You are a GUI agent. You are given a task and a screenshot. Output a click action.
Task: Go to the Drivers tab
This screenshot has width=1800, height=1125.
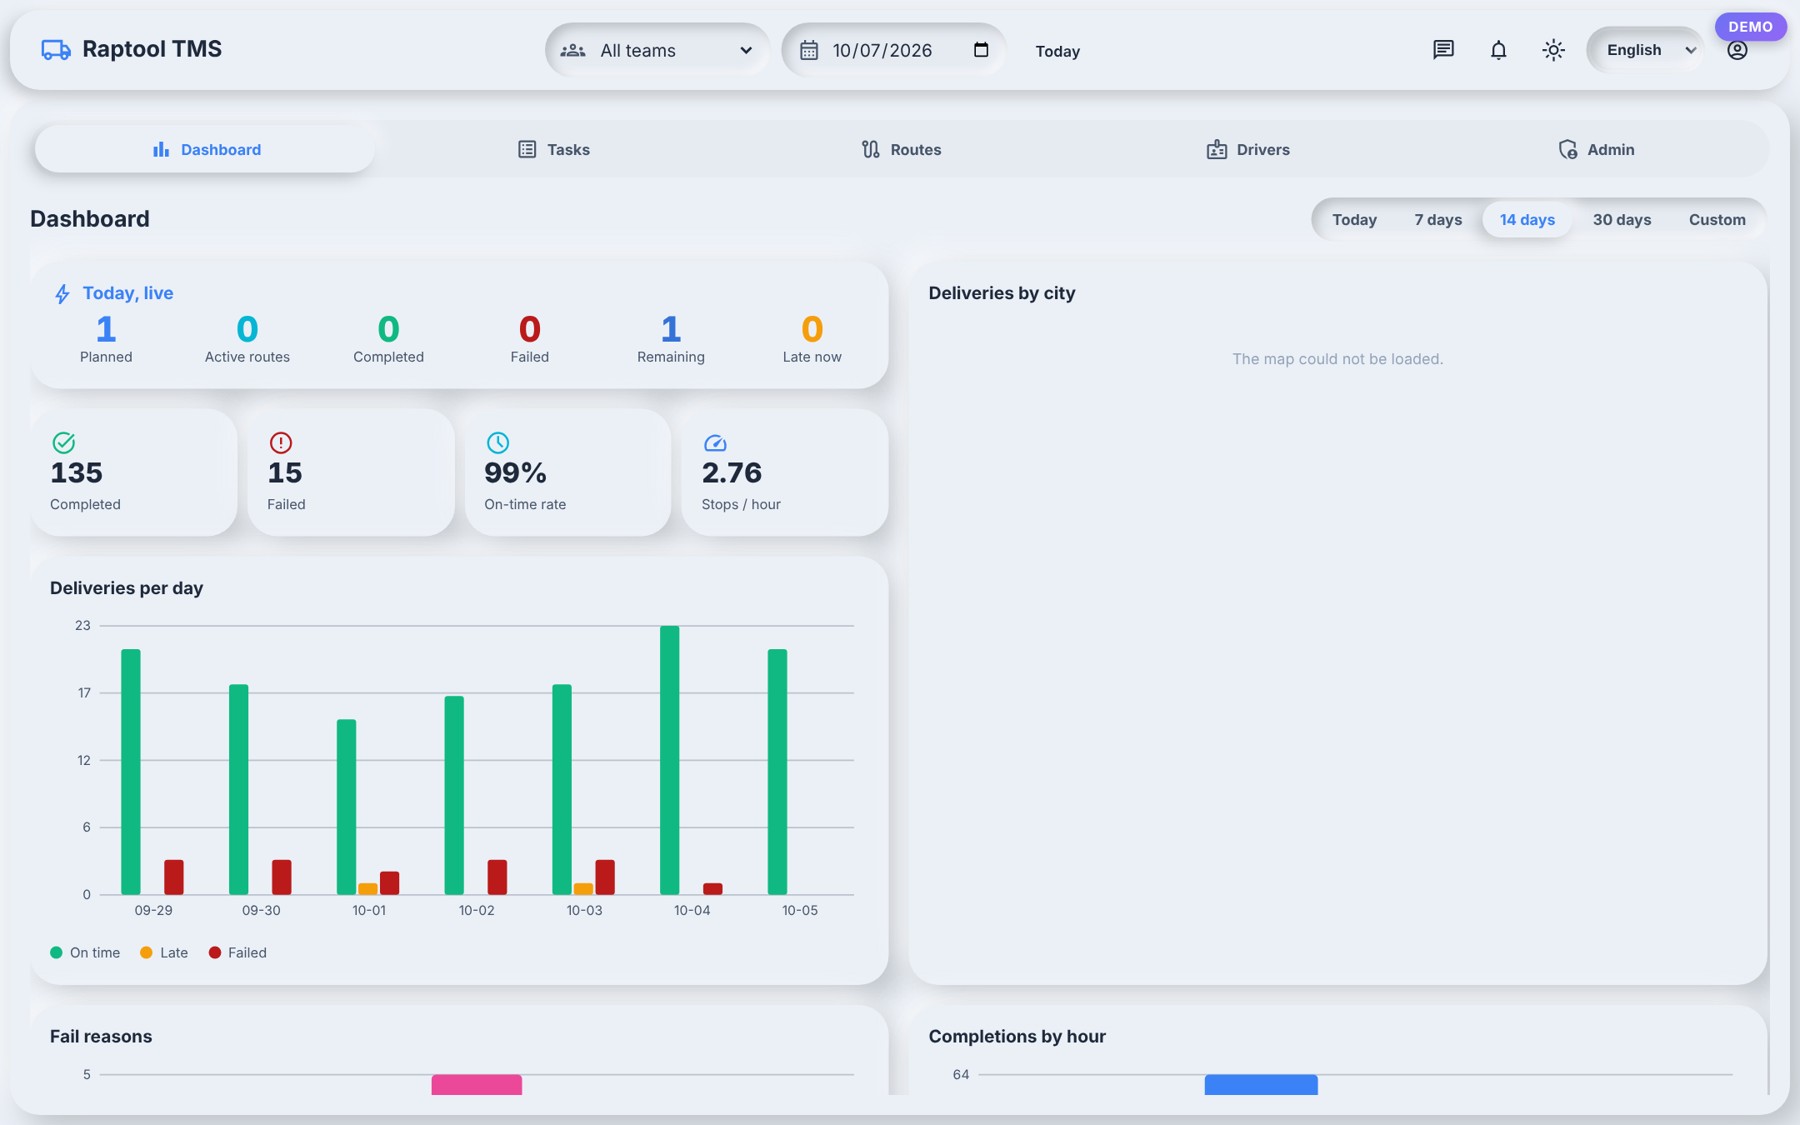tap(1247, 149)
